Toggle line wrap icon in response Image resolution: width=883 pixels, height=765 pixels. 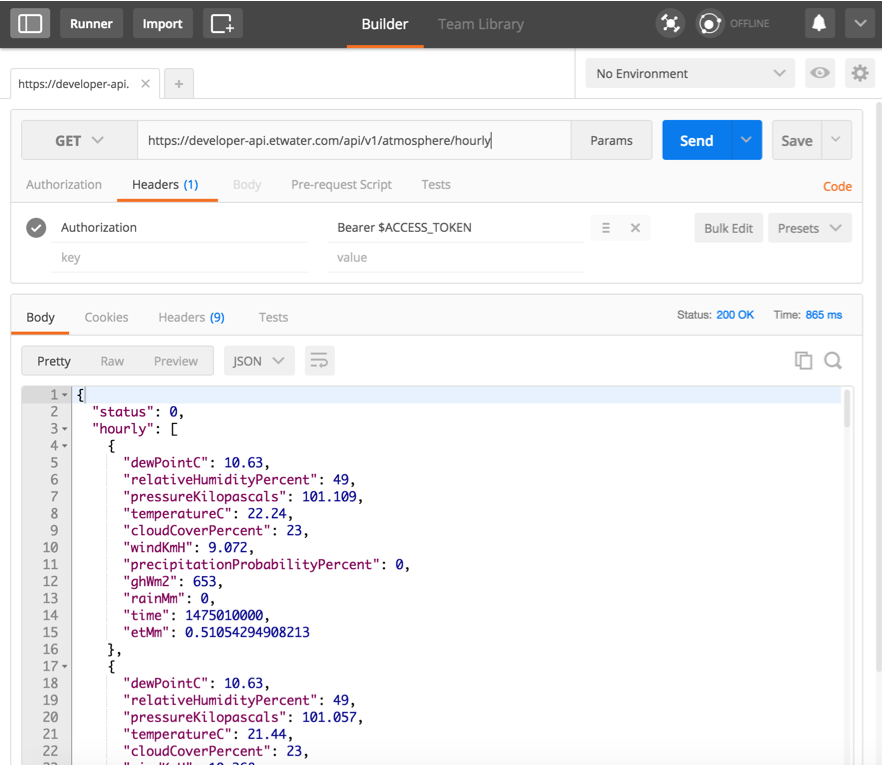click(x=319, y=361)
